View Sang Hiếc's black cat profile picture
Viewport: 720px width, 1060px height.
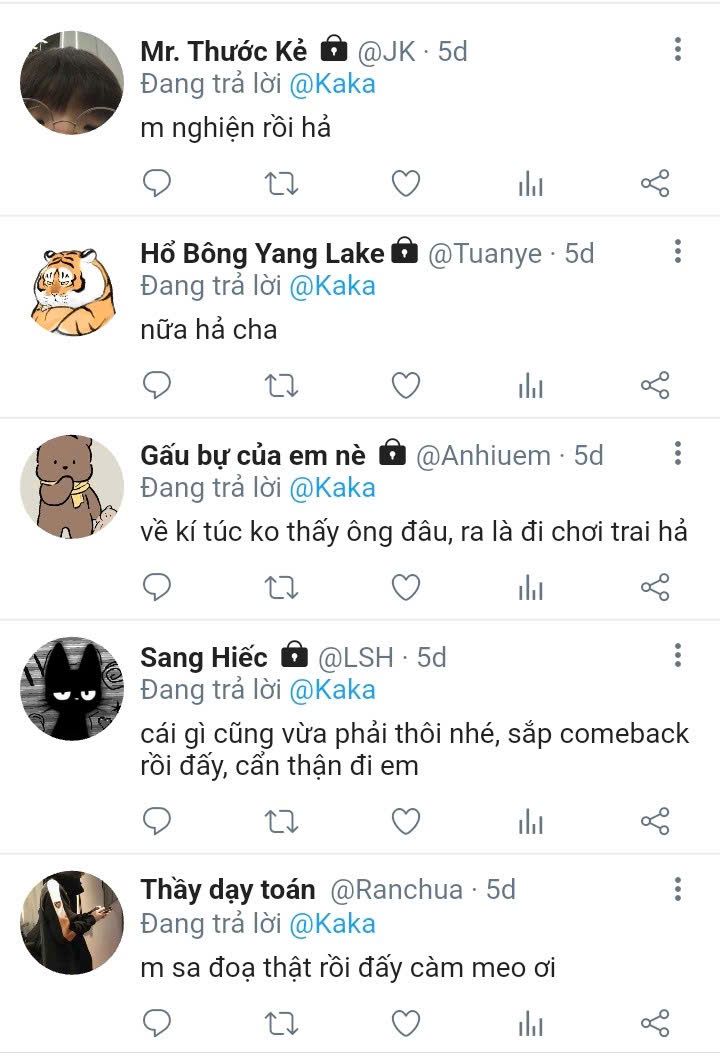(71, 689)
